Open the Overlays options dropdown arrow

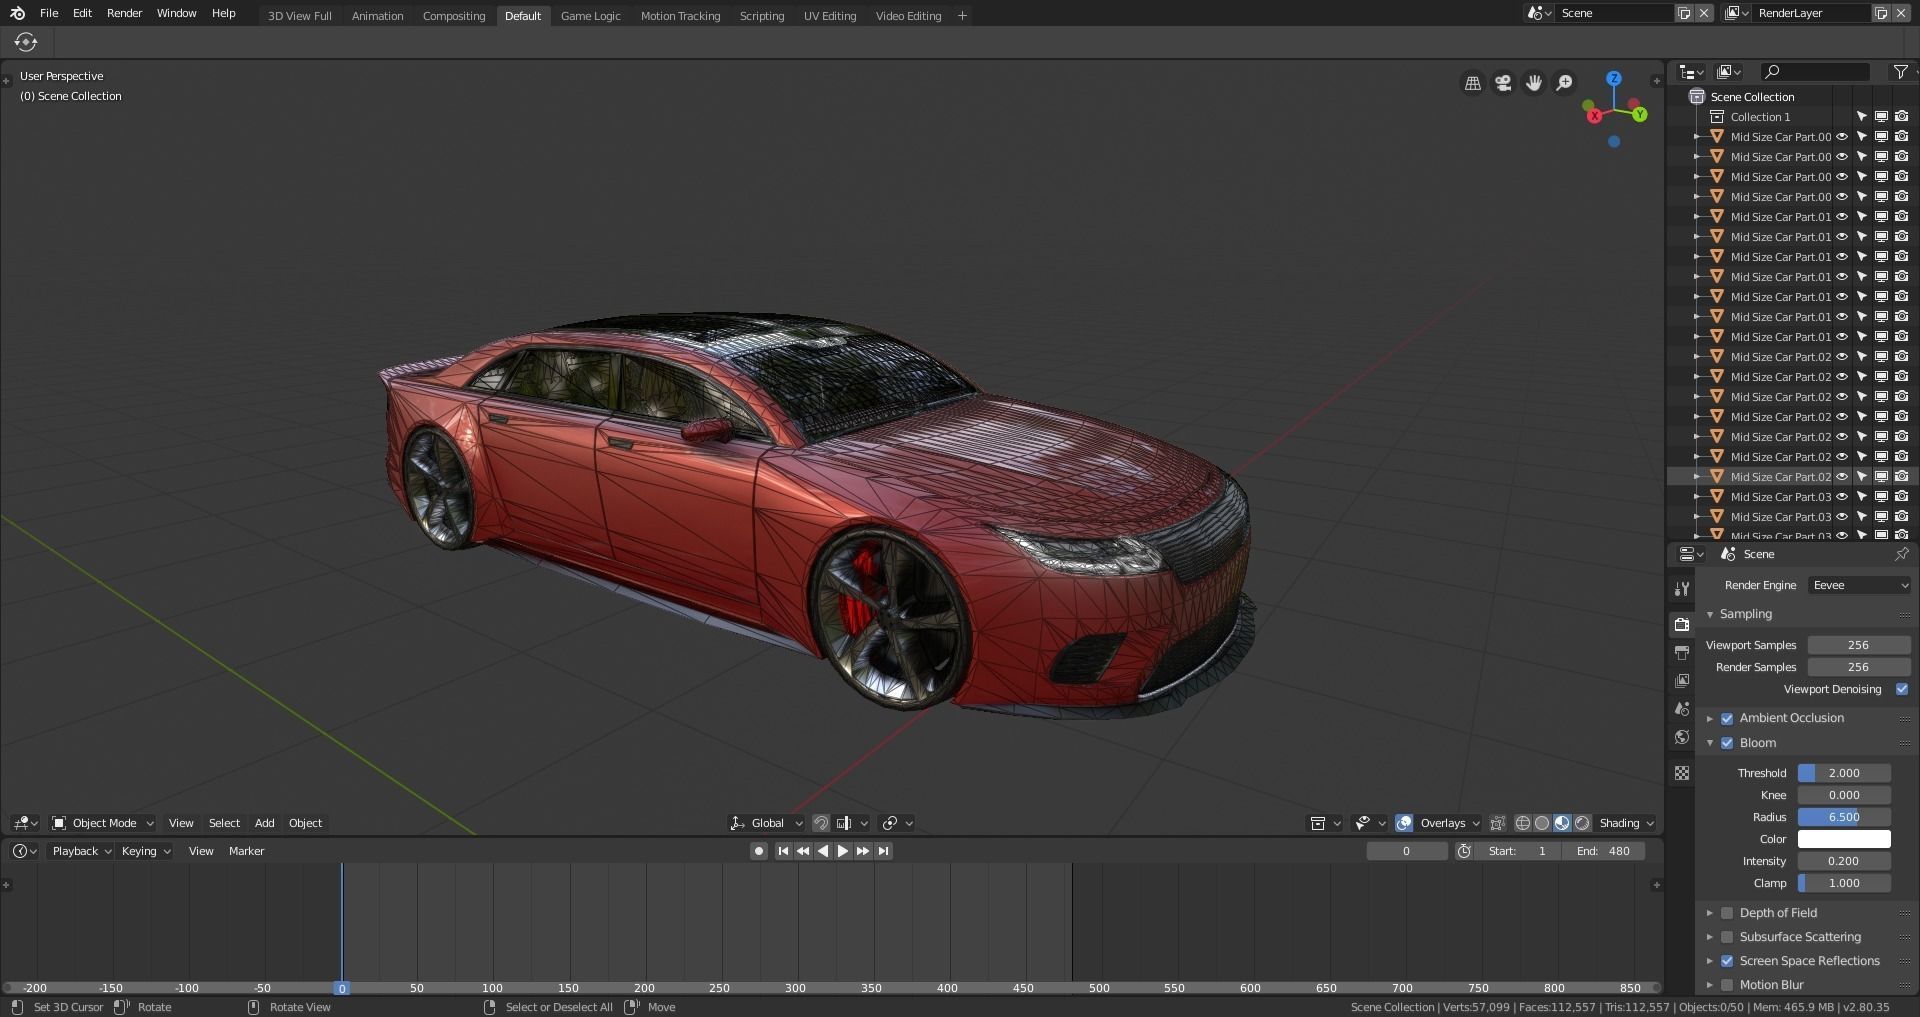tap(1475, 823)
